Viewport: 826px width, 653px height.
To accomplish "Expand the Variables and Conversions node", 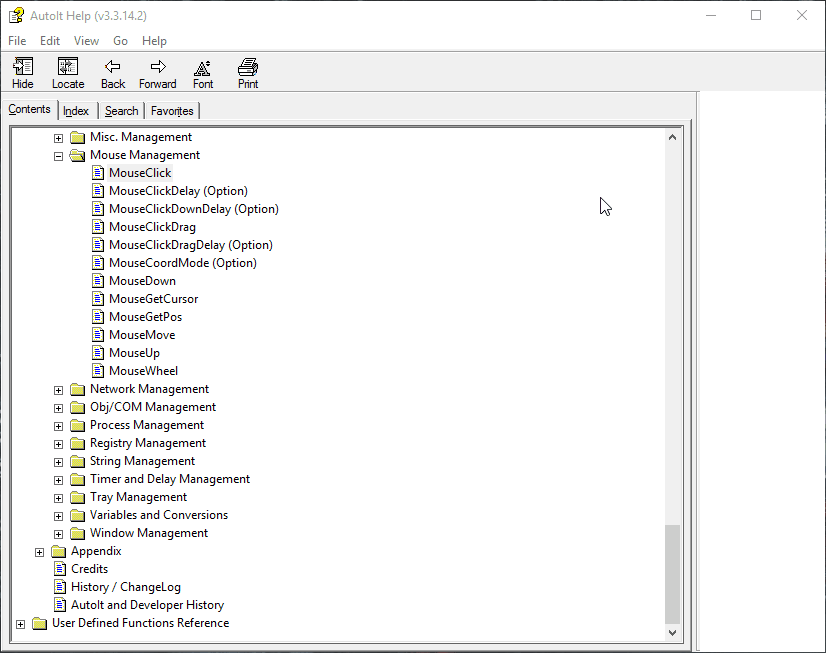I will [58, 516].
